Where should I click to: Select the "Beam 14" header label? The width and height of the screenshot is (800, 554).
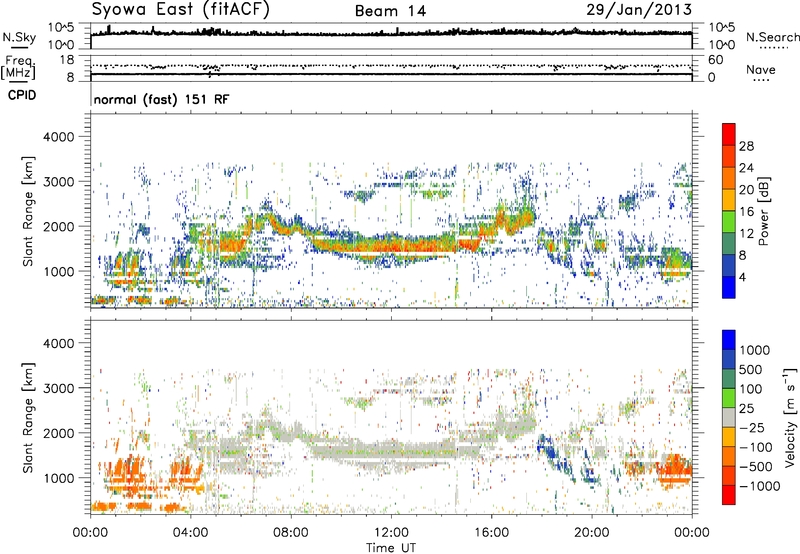coord(391,11)
